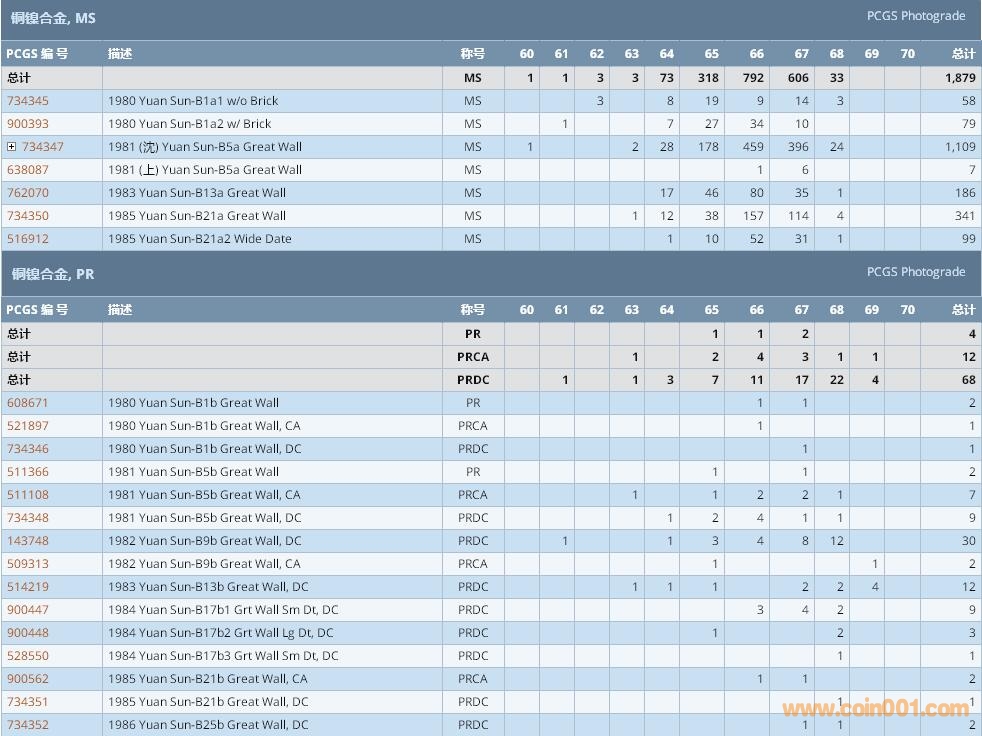Image resolution: width=982 pixels, height=736 pixels.
Task: Open PCGS Photograde in the MS section
Action: click(915, 16)
